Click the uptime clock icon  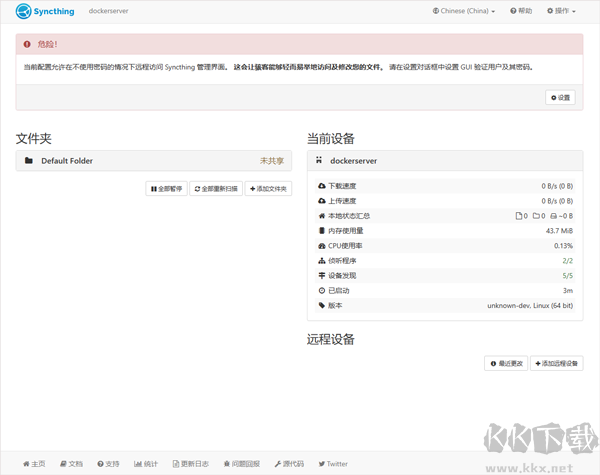(x=322, y=291)
